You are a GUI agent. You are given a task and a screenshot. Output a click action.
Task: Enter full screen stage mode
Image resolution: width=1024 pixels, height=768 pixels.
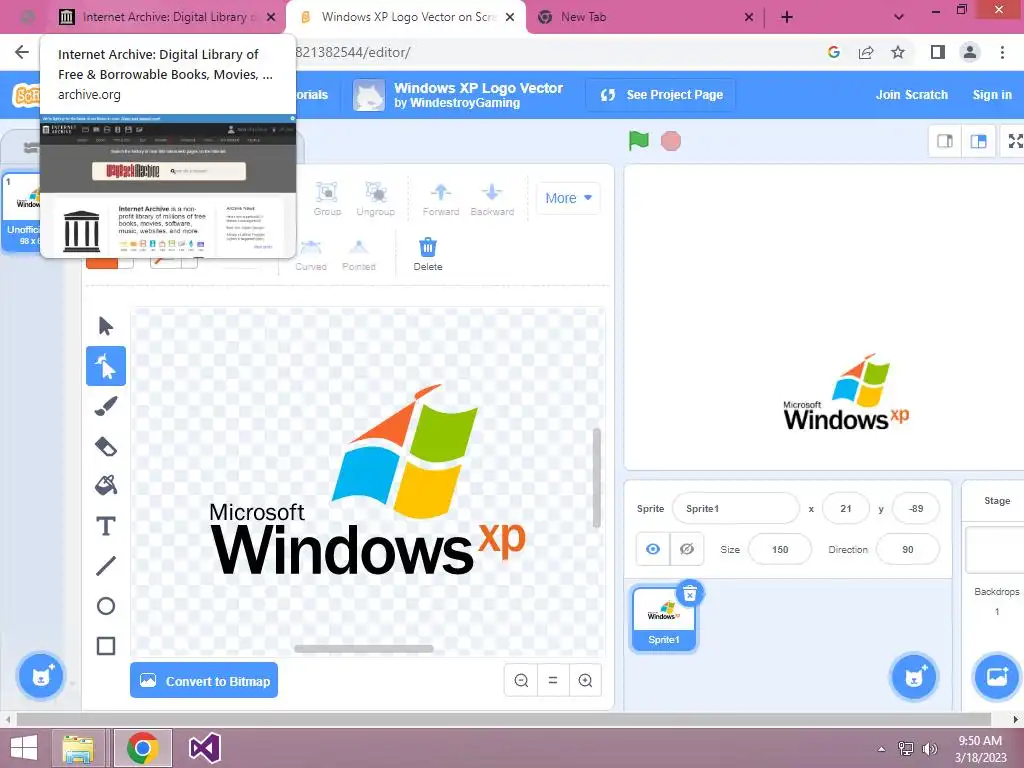pyautogui.click(x=1014, y=141)
